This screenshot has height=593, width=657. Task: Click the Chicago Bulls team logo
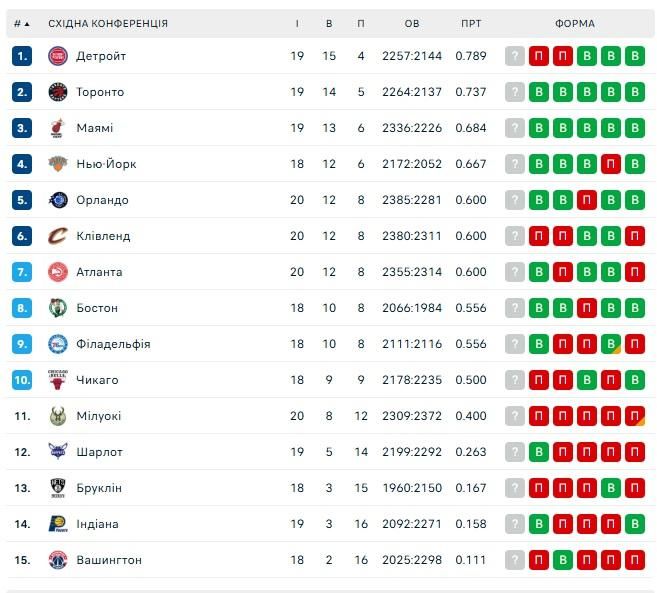click(x=57, y=380)
